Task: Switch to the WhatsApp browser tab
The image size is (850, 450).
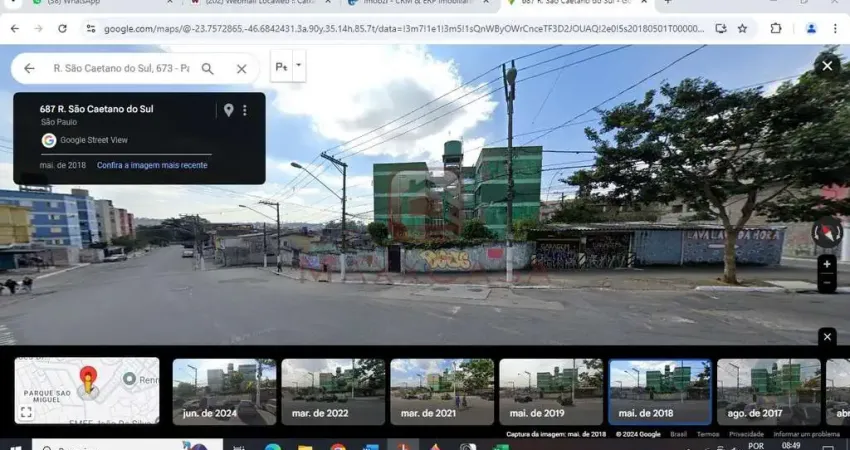Action: [70, 3]
